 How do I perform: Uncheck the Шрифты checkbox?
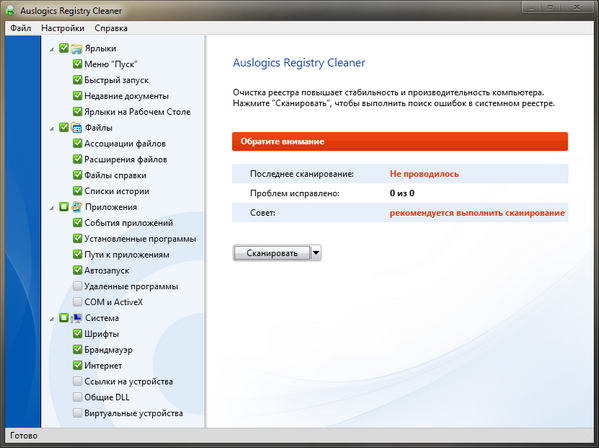(x=77, y=333)
